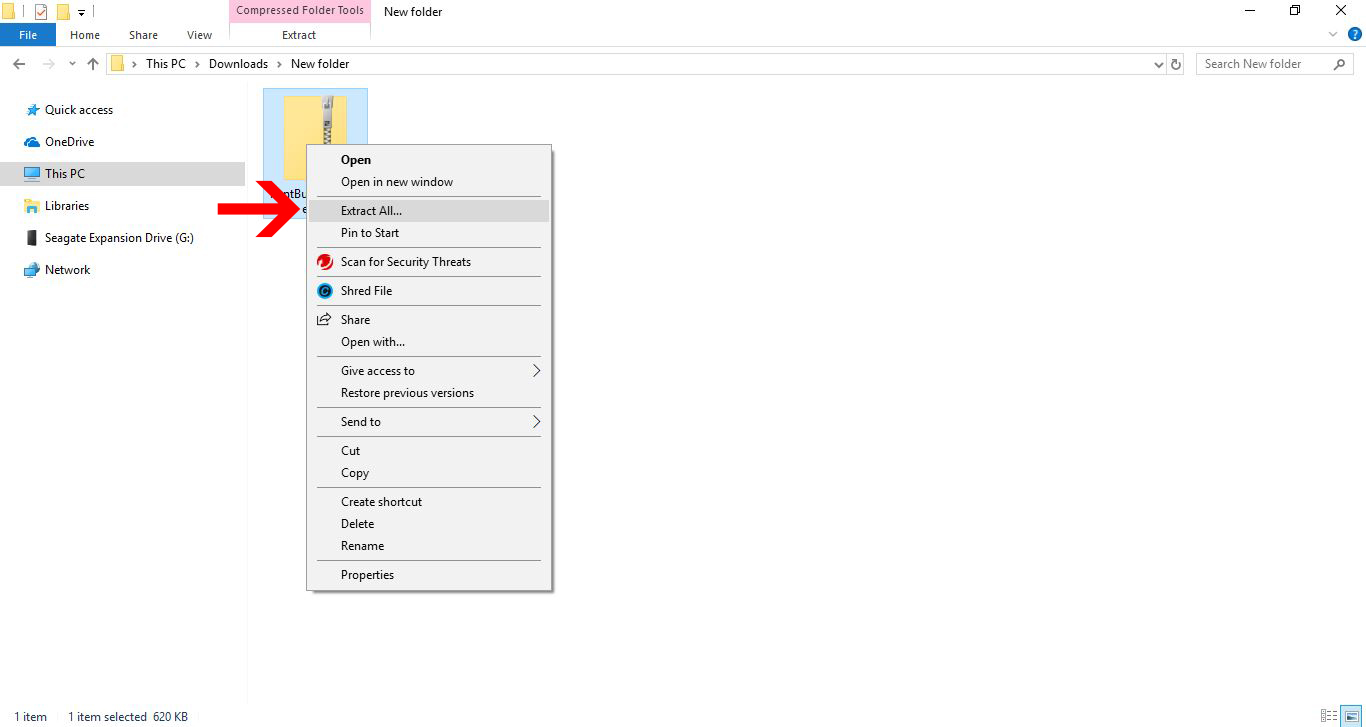
Task: Click the Trend Micro scan icon
Action: point(324,262)
